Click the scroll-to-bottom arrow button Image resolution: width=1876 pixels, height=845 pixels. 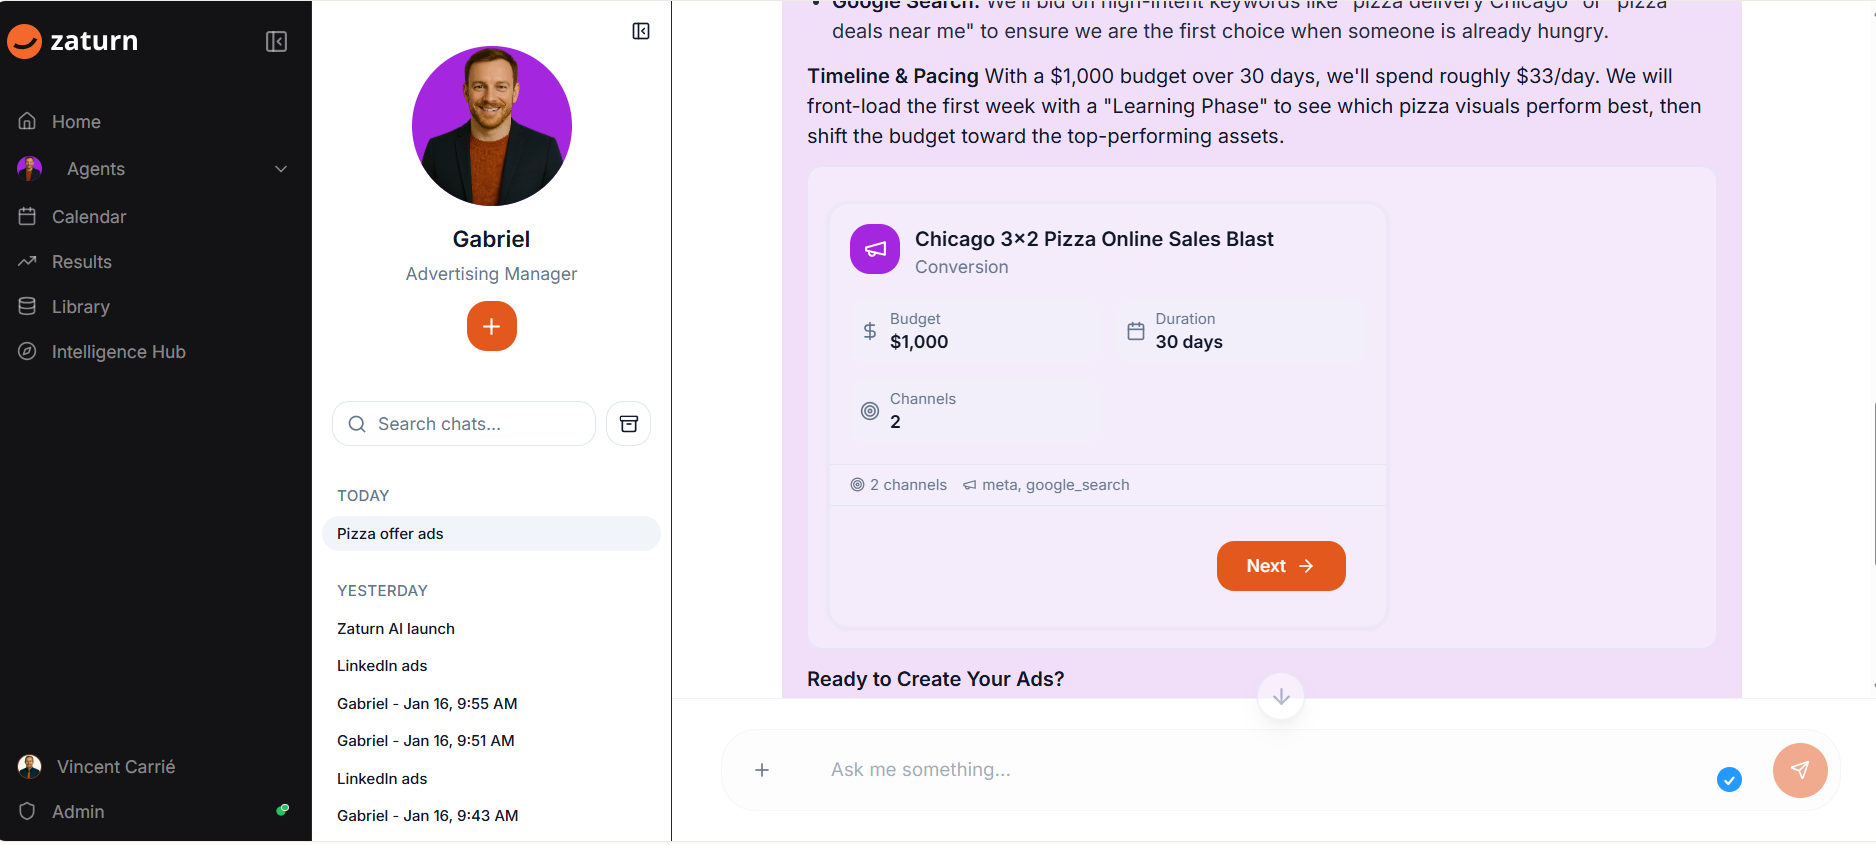coord(1280,696)
